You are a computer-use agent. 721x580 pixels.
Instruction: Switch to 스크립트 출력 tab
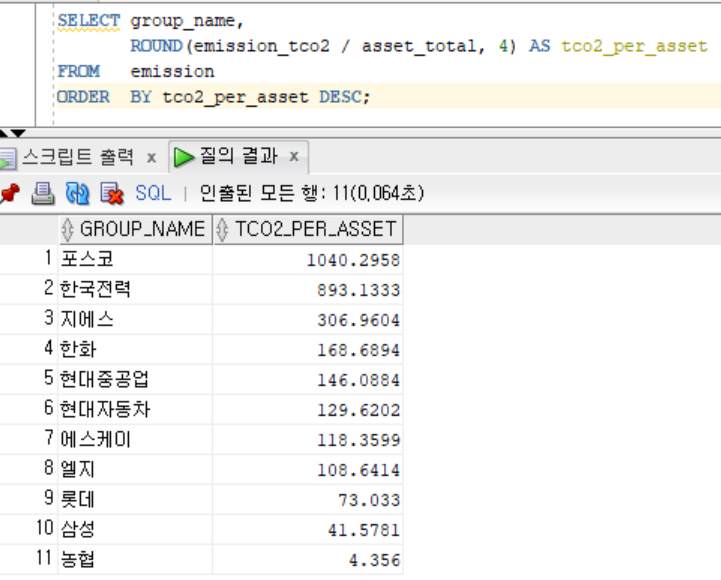coord(78,157)
